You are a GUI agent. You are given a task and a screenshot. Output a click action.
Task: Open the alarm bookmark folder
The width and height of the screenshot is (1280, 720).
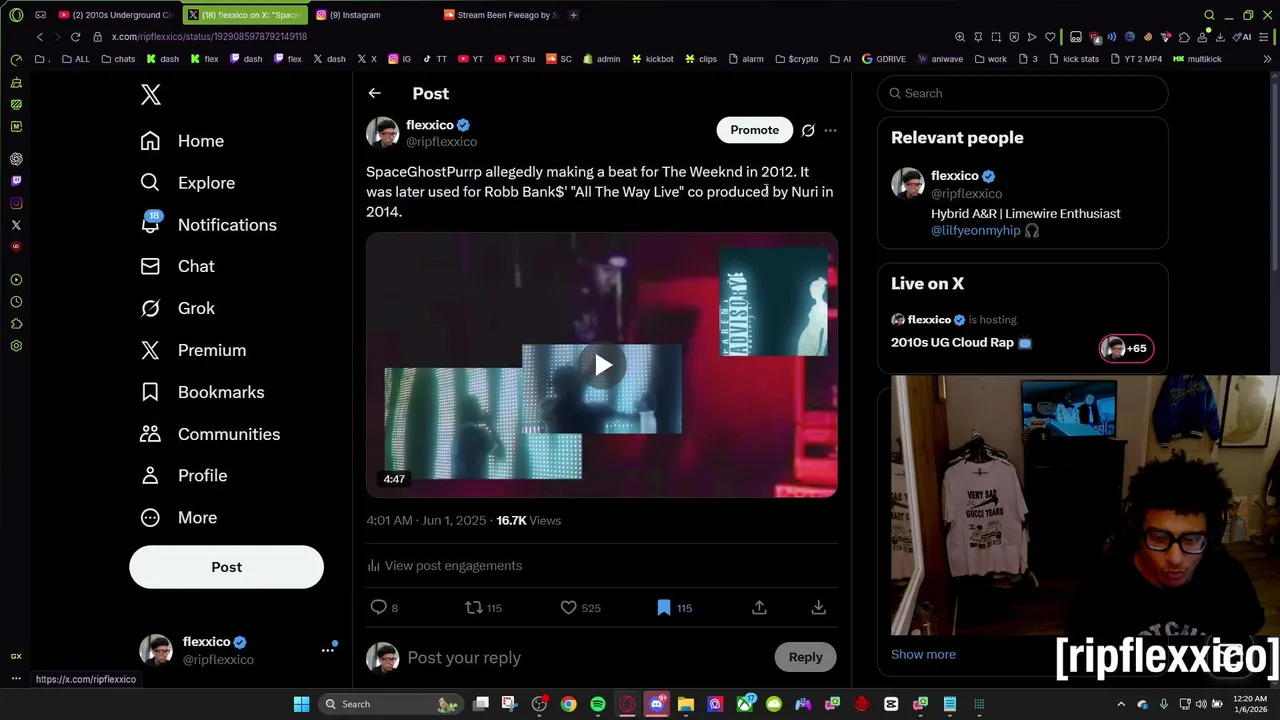click(746, 59)
